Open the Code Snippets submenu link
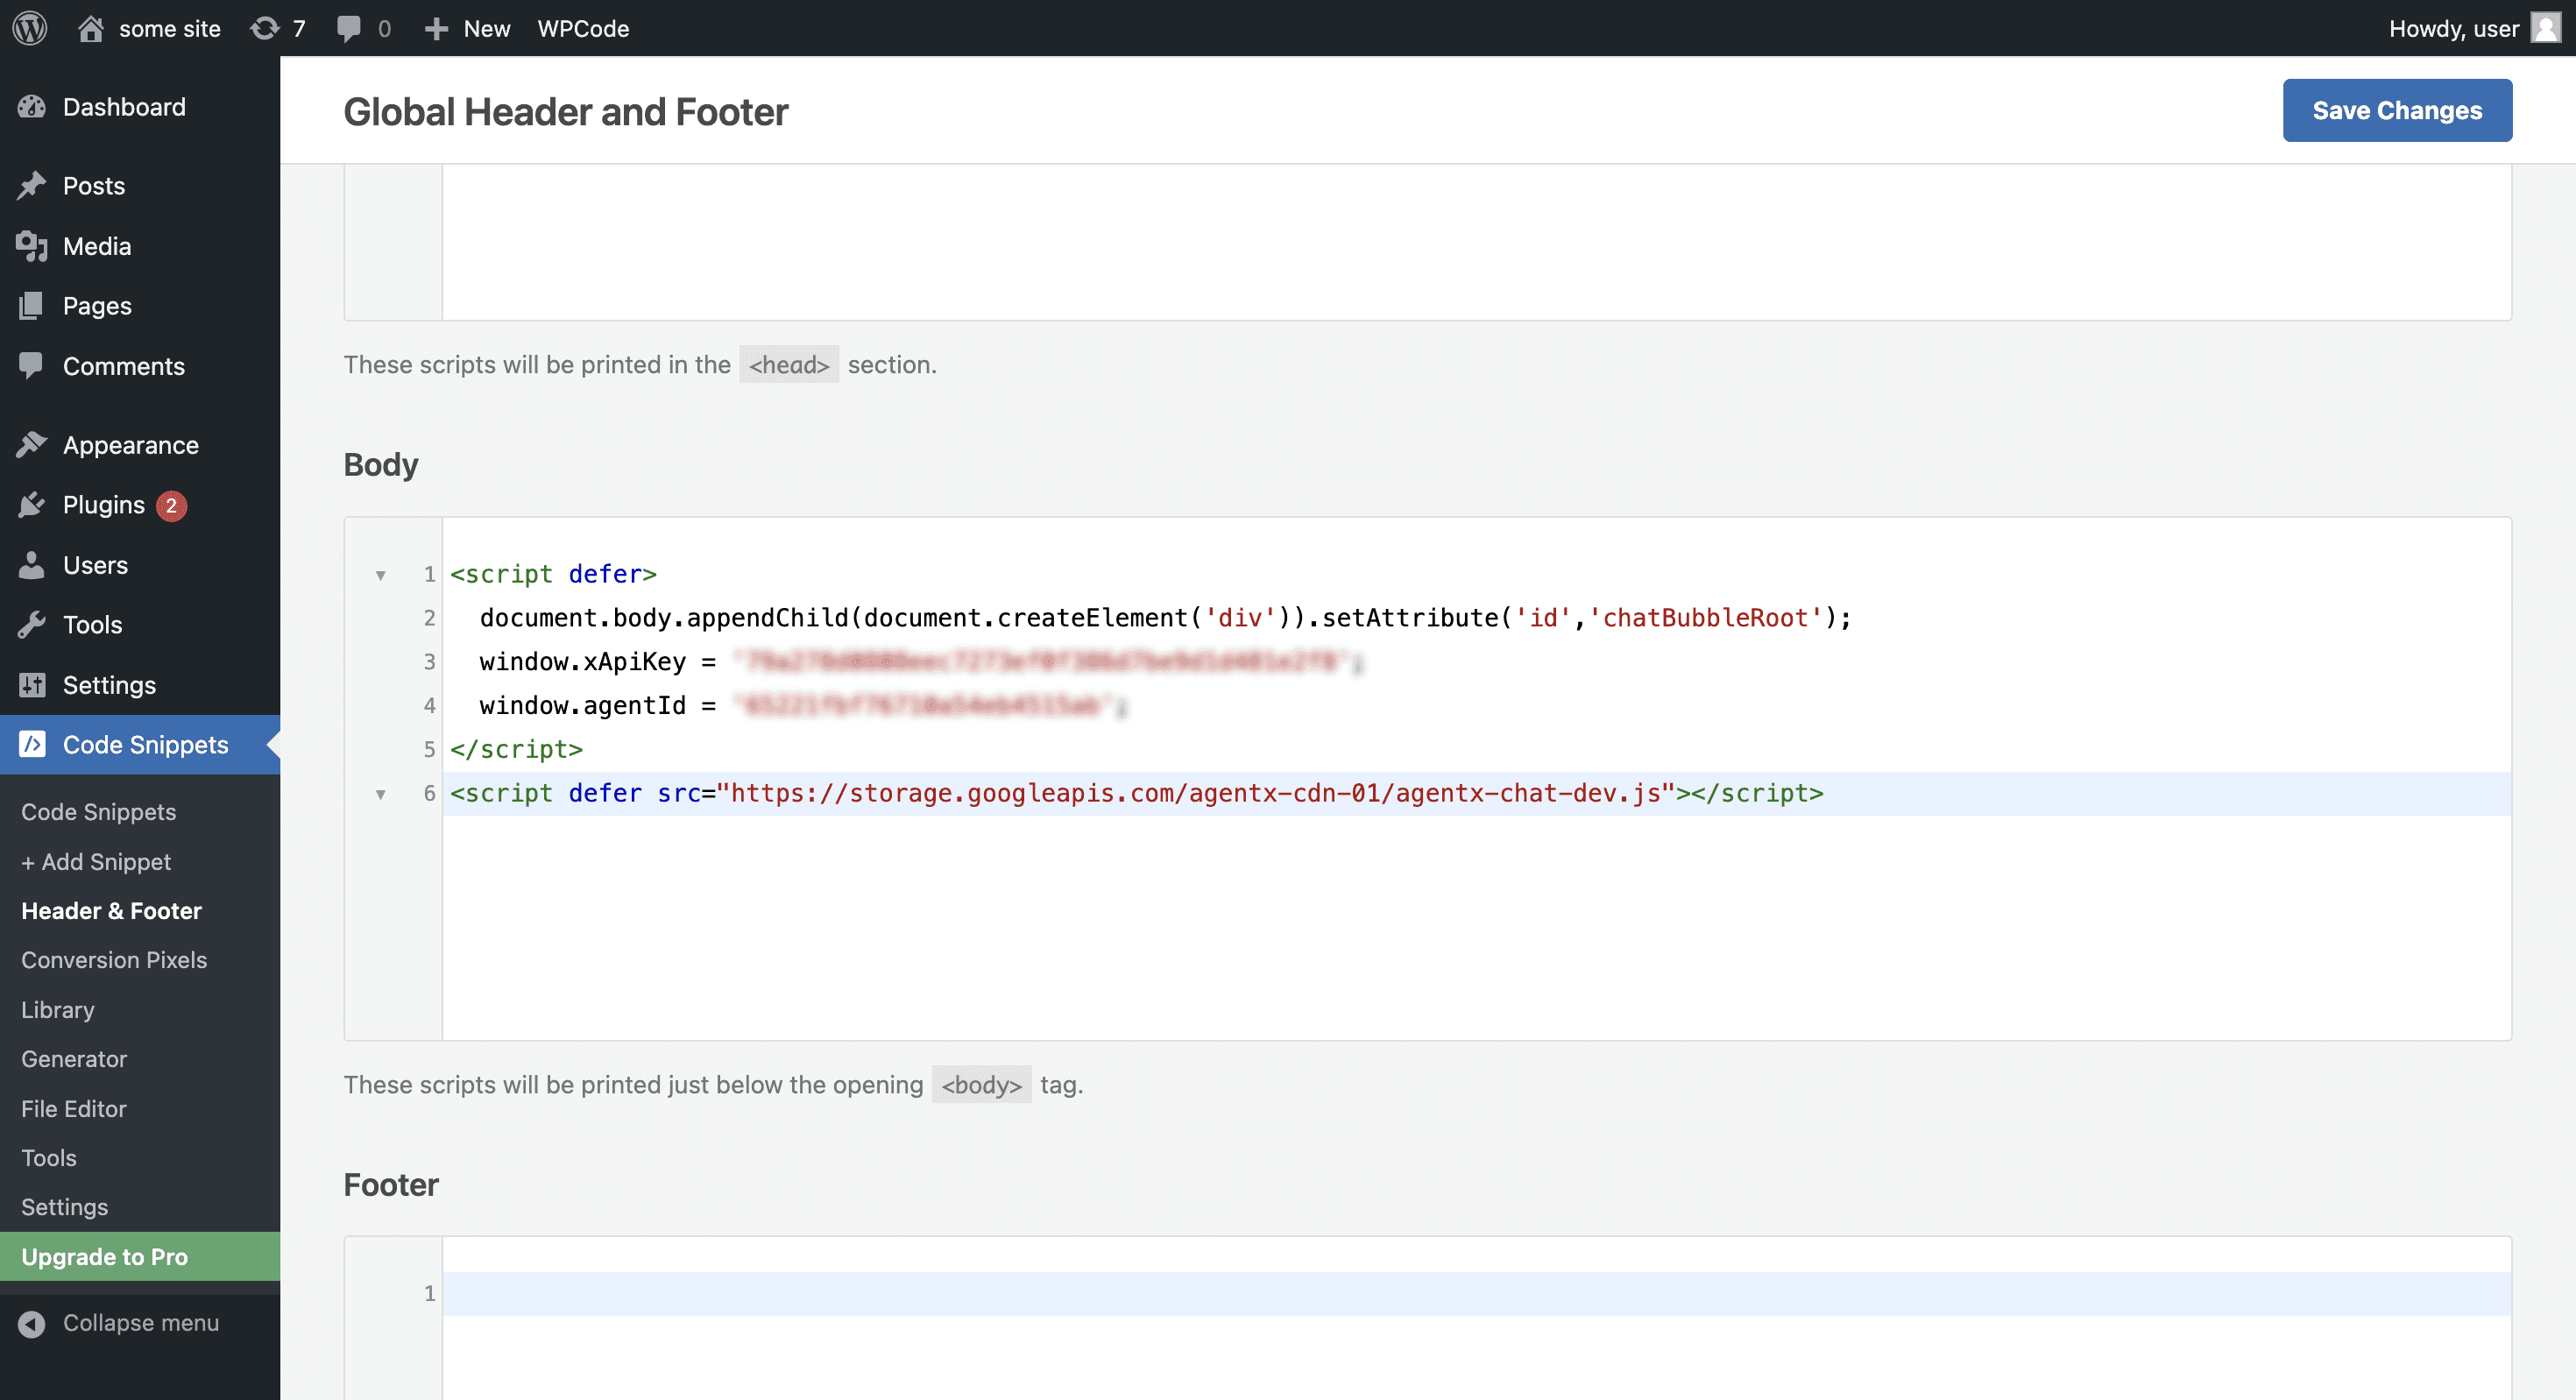The image size is (2576, 1400). point(98,812)
